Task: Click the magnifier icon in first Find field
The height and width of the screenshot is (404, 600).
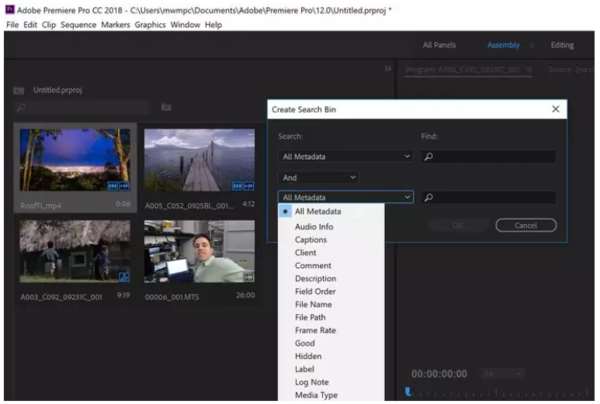Action: (429, 156)
